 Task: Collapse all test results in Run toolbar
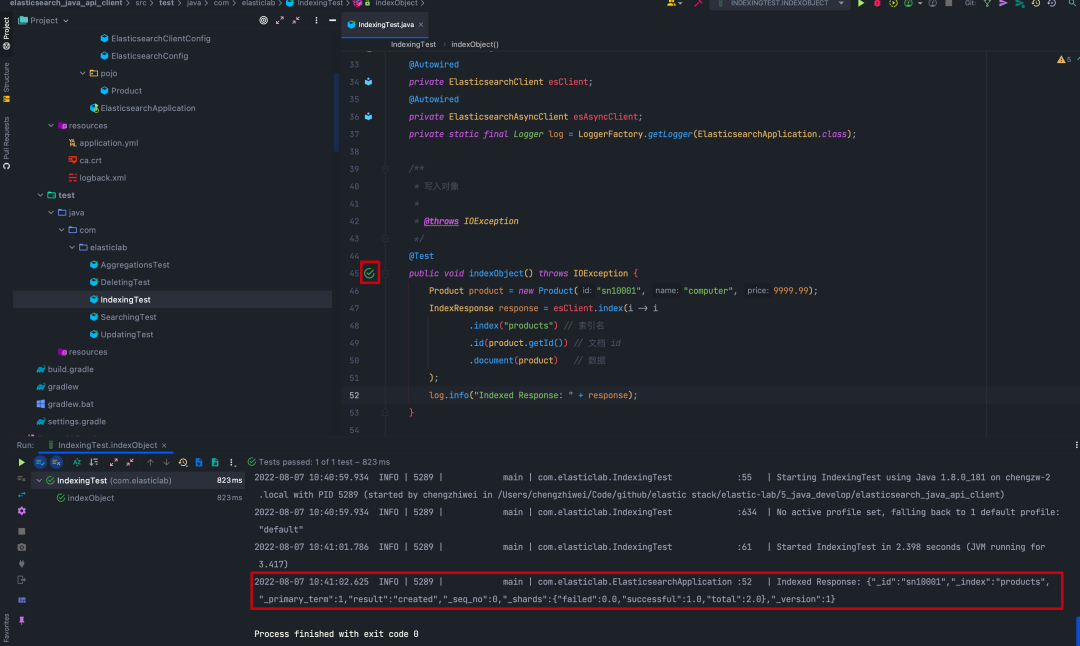click(x=130, y=462)
